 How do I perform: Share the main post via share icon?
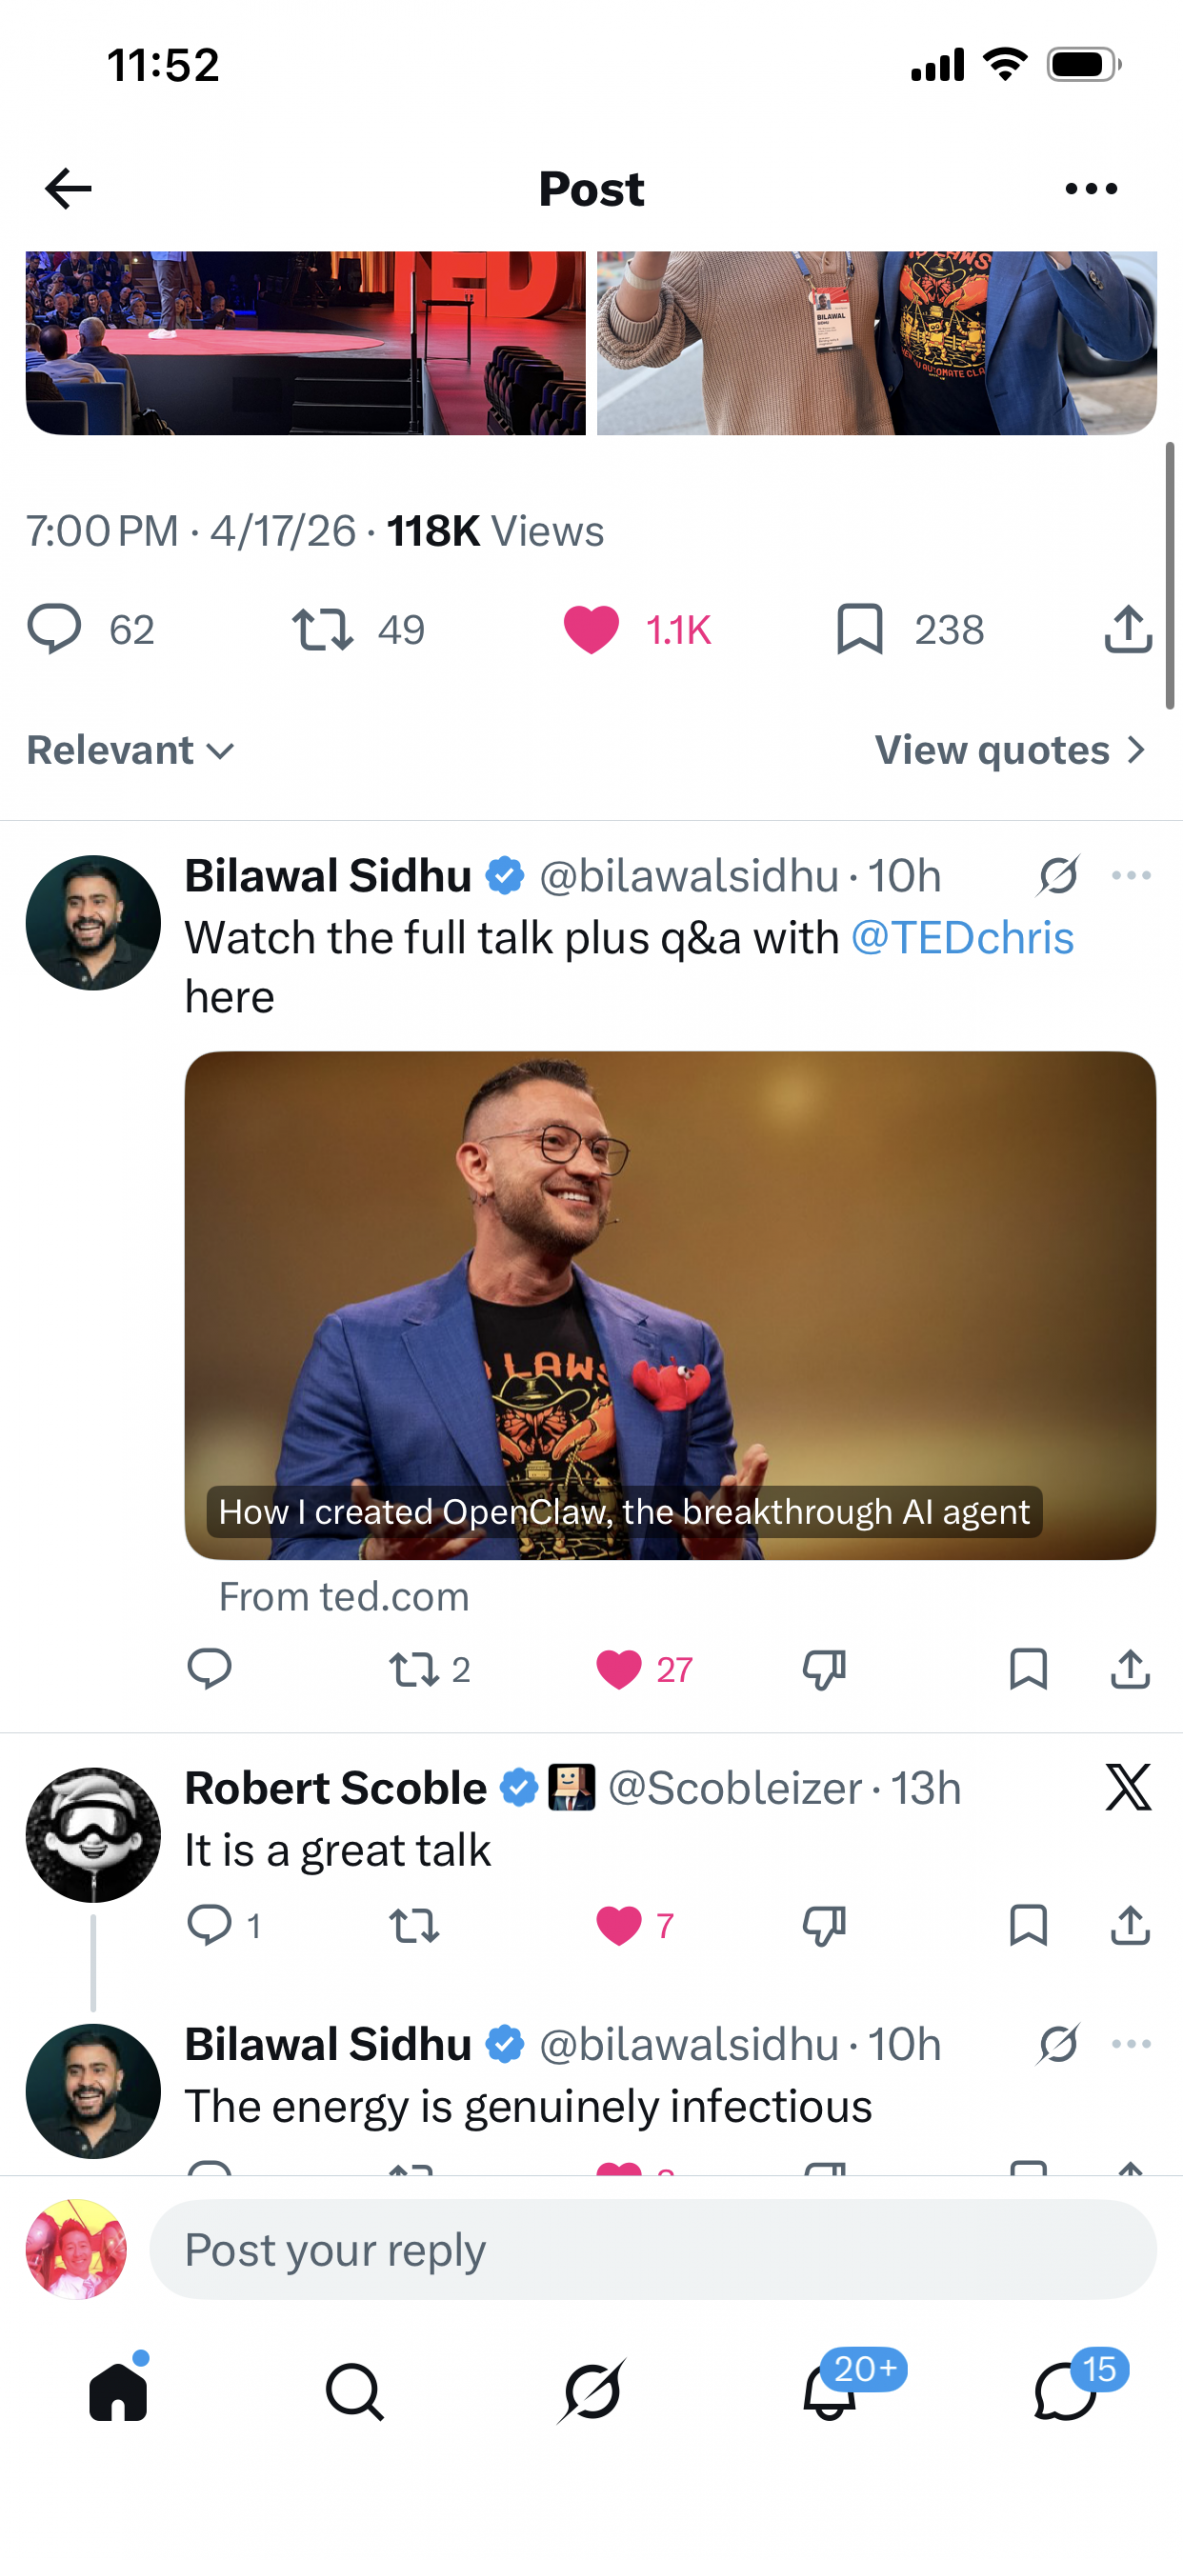point(1128,629)
